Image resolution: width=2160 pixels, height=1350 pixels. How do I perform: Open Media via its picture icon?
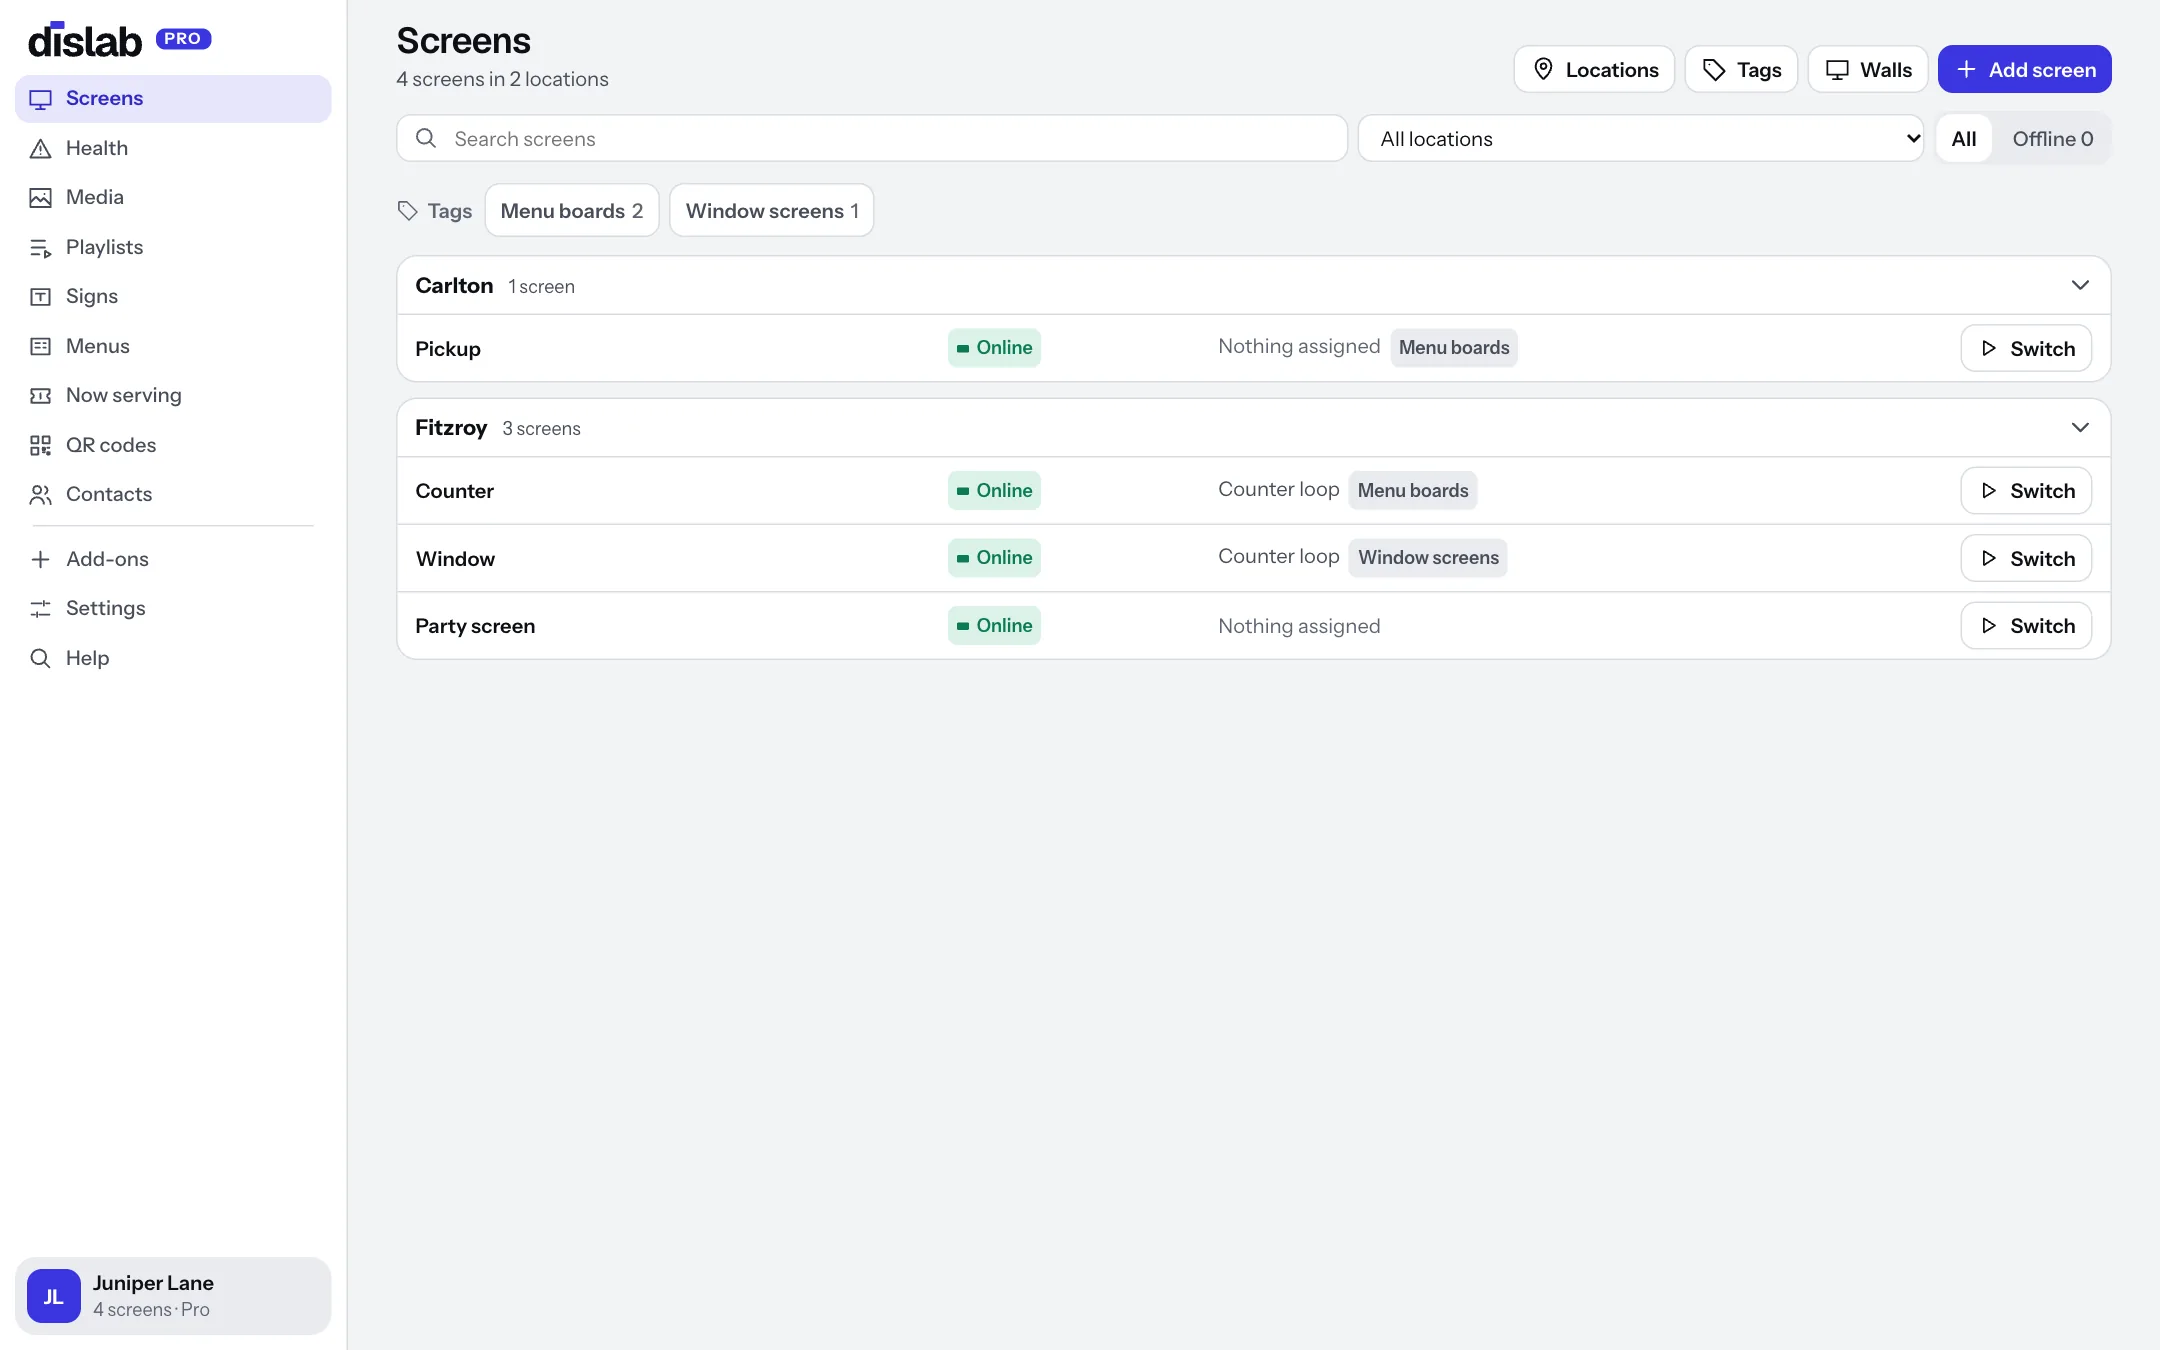click(40, 198)
